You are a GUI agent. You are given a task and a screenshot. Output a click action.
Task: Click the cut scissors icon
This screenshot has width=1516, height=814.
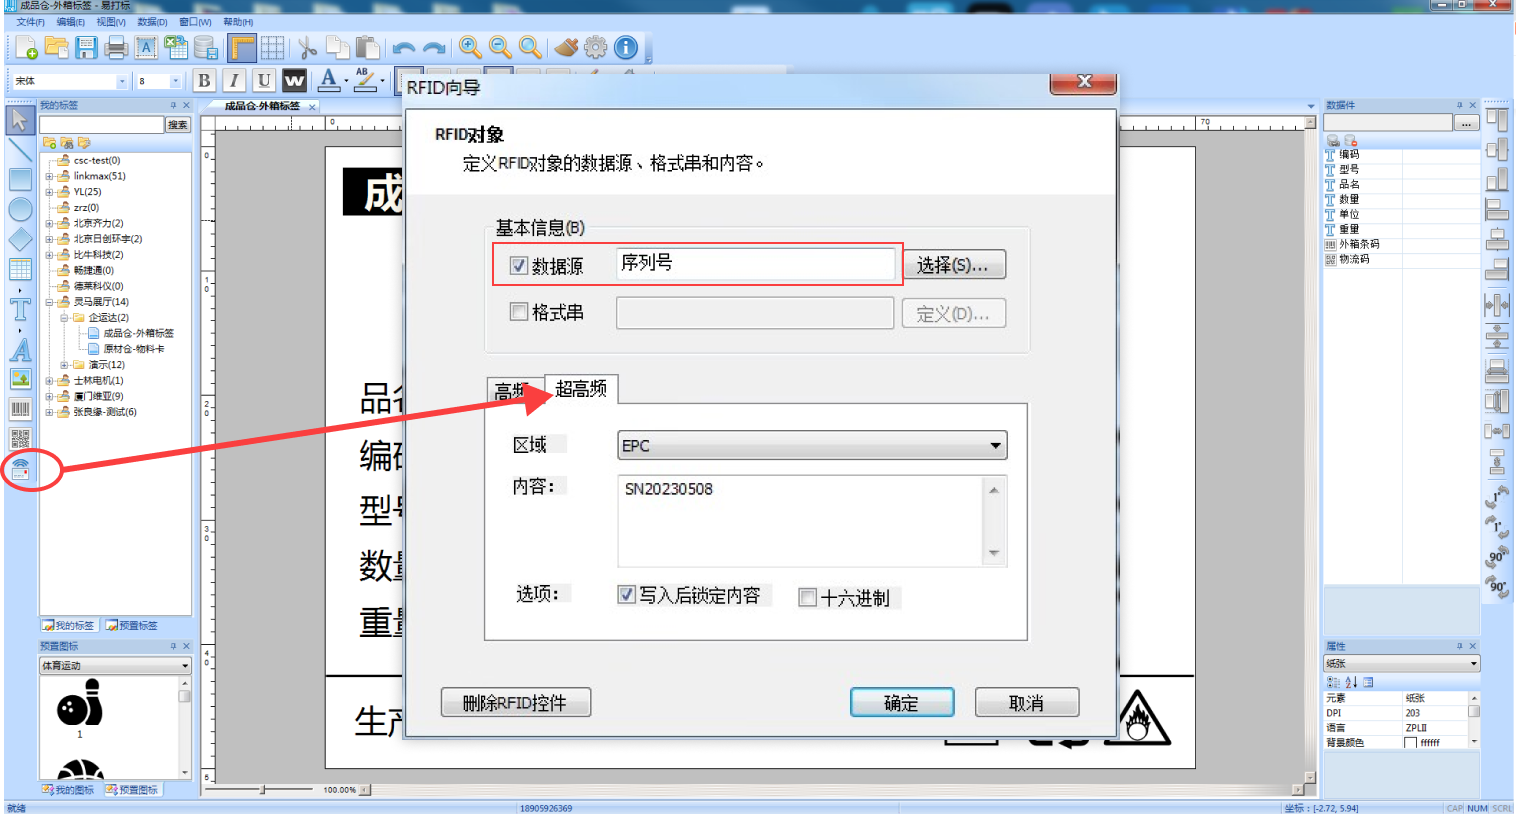click(x=307, y=47)
